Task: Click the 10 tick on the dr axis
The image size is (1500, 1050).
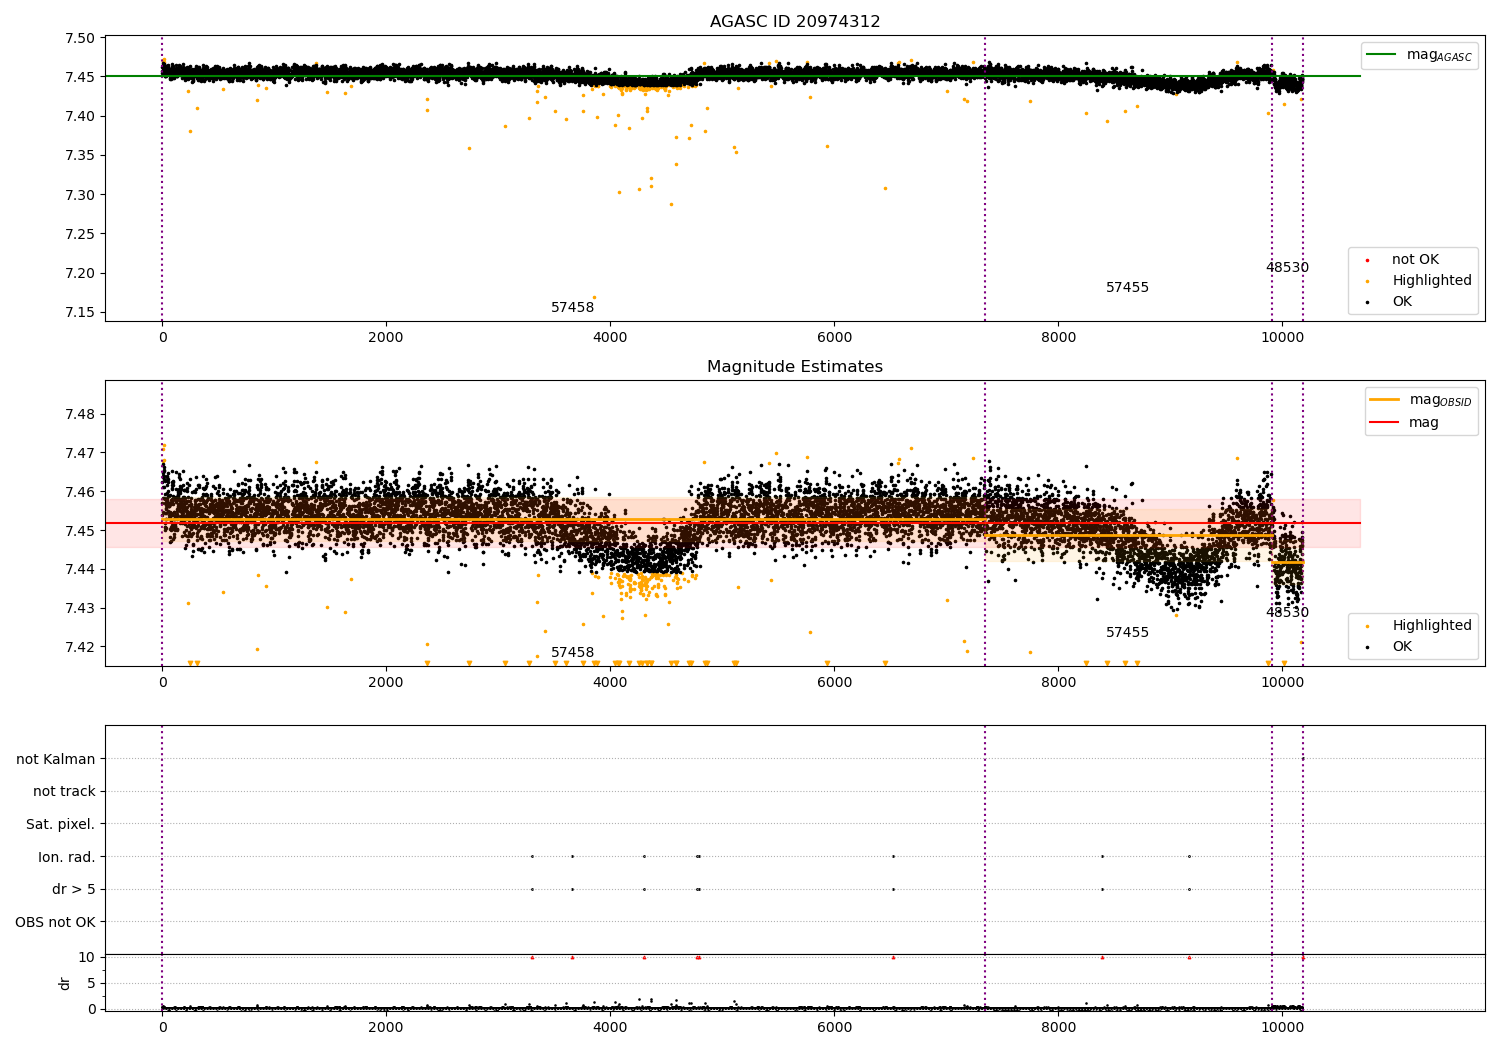Action: (87, 957)
